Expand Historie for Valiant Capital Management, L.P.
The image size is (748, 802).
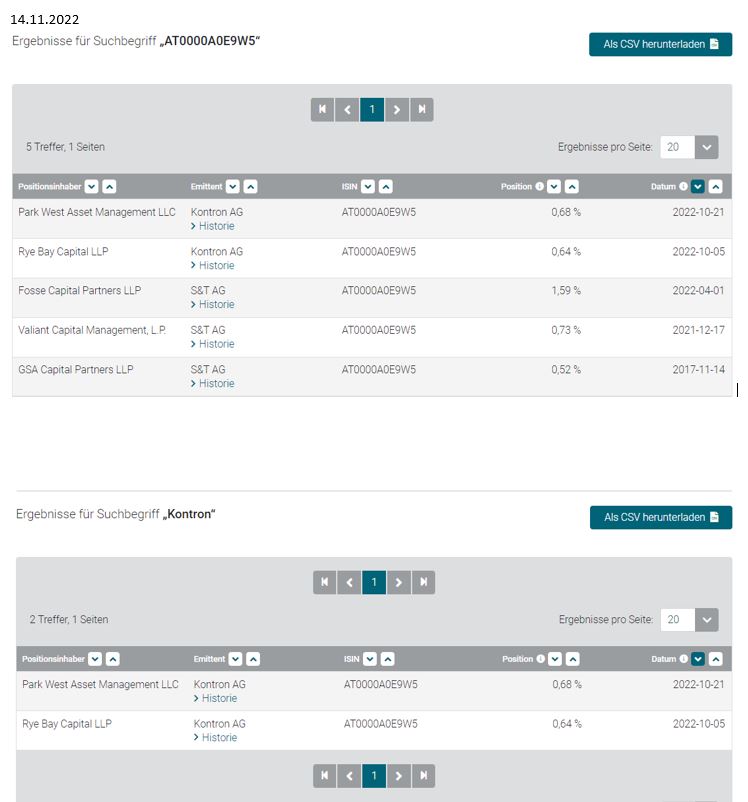click(216, 344)
